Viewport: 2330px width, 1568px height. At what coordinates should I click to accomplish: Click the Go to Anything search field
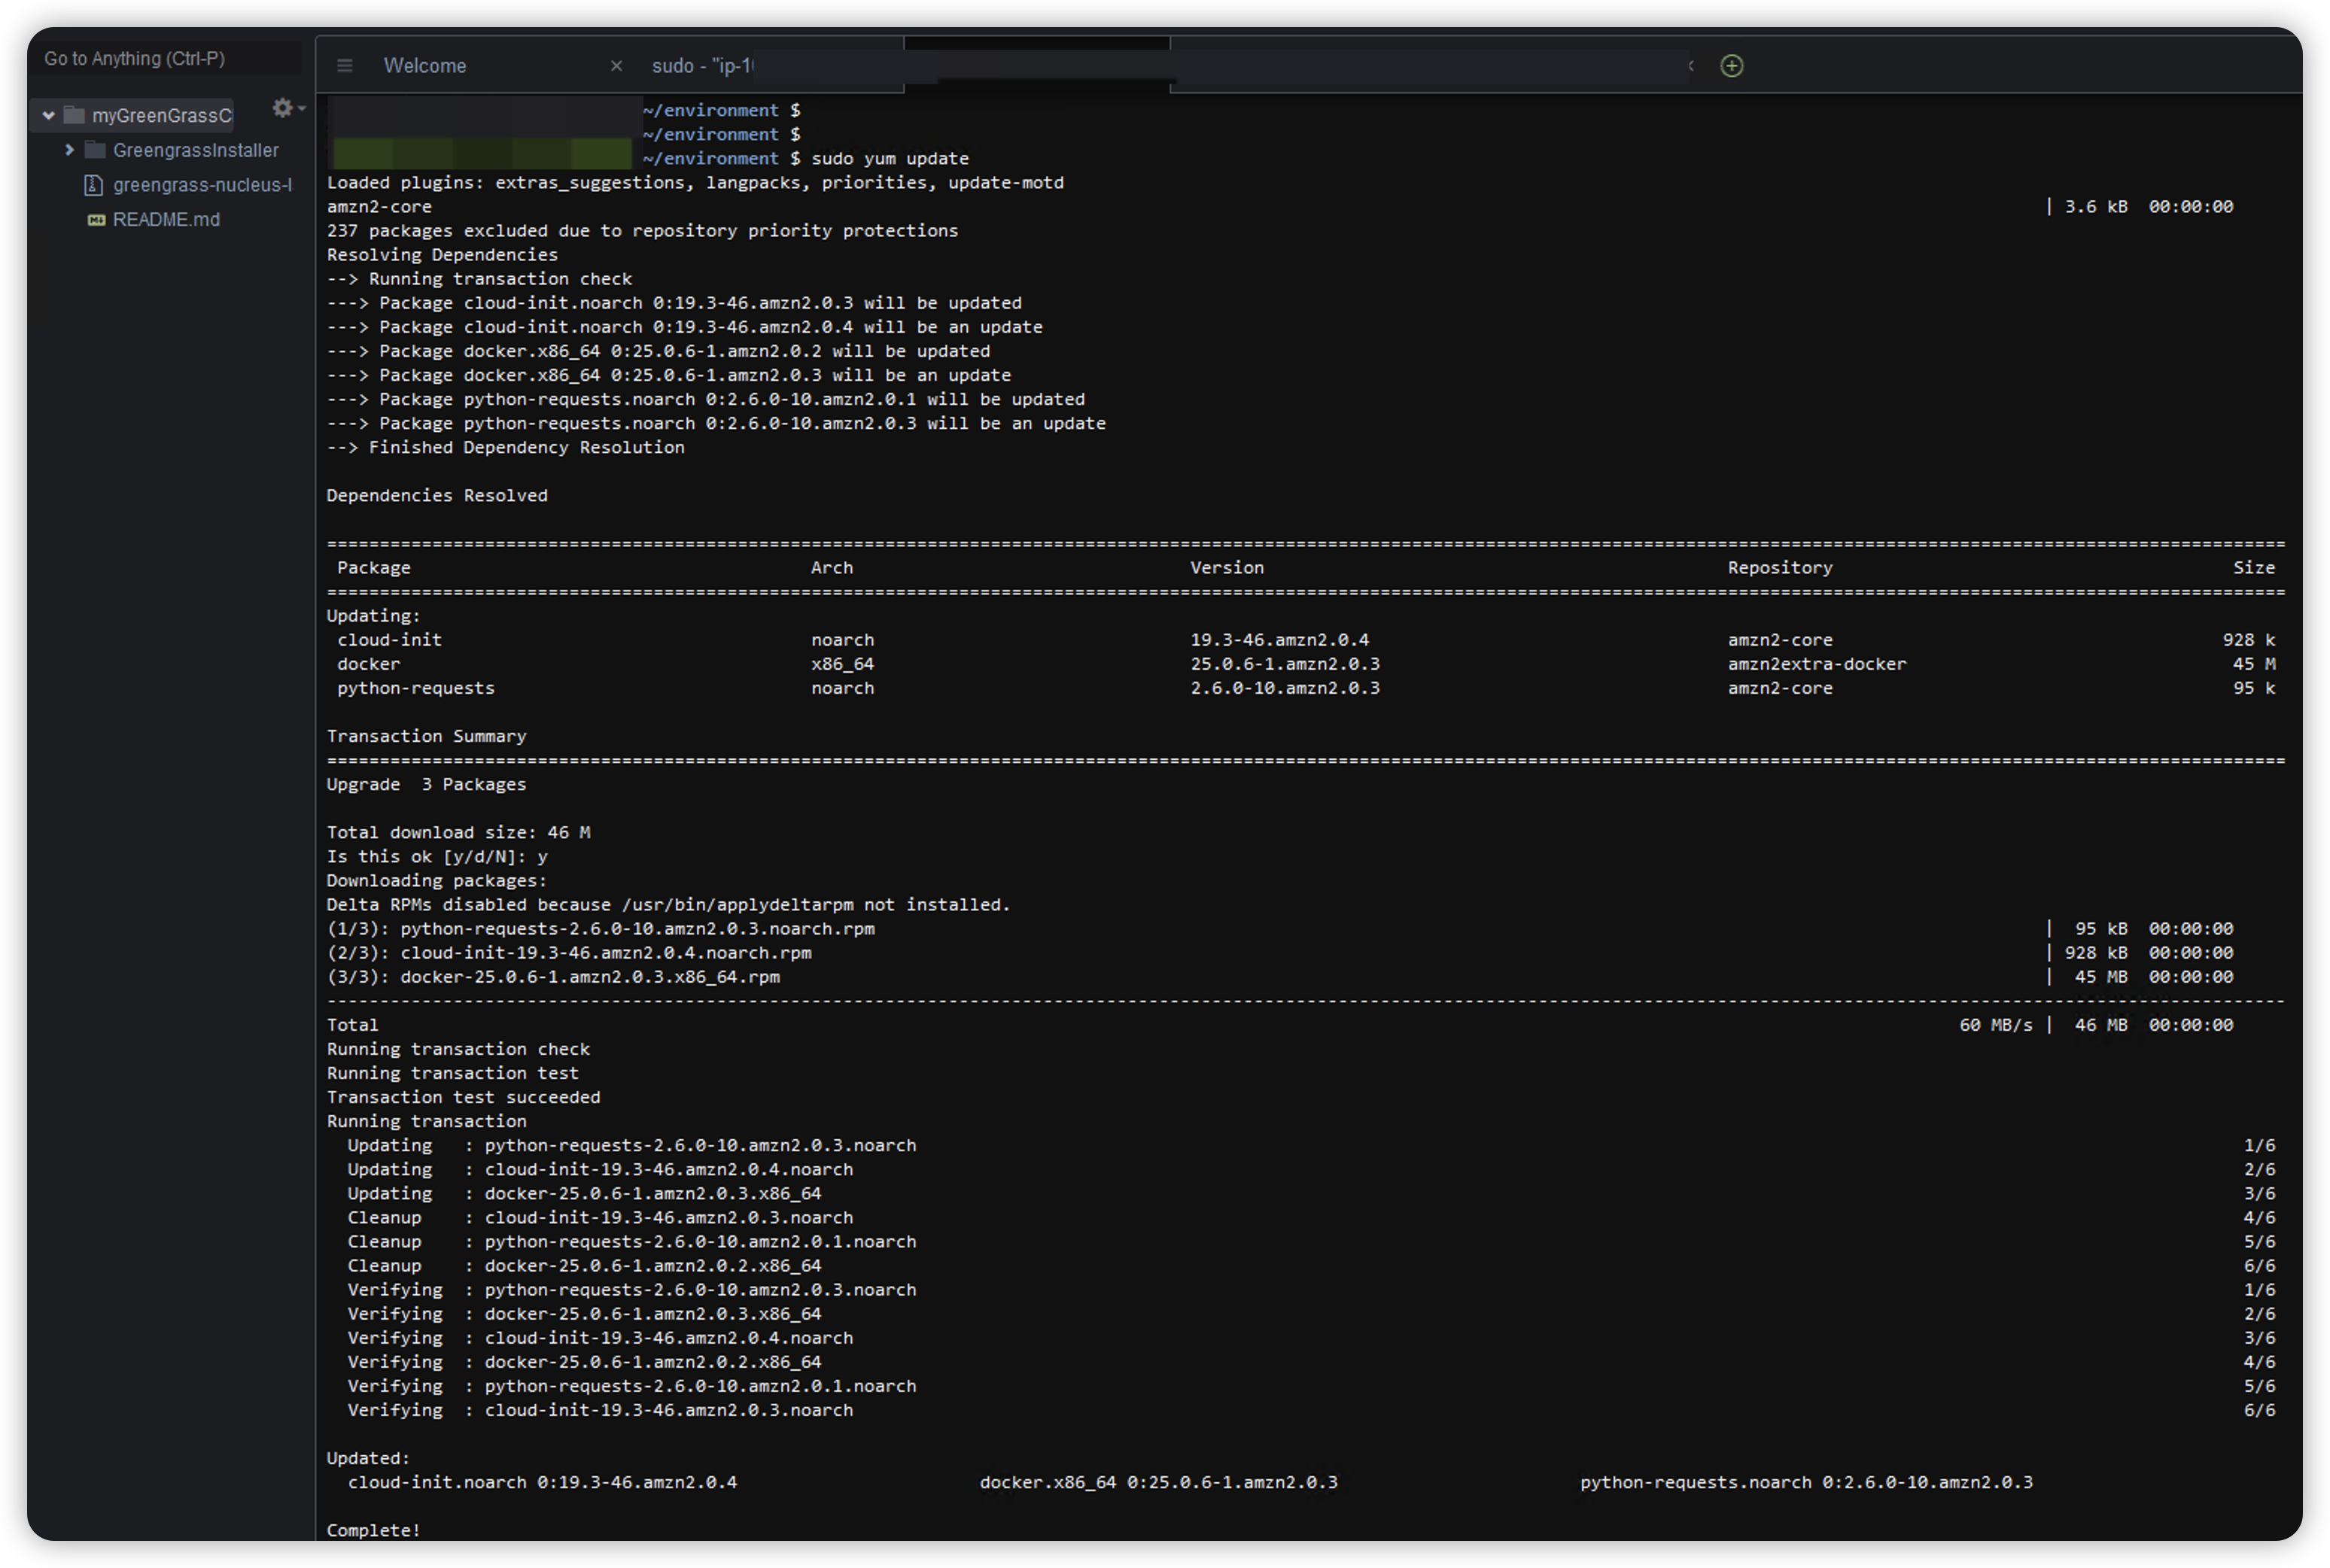(166, 59)
